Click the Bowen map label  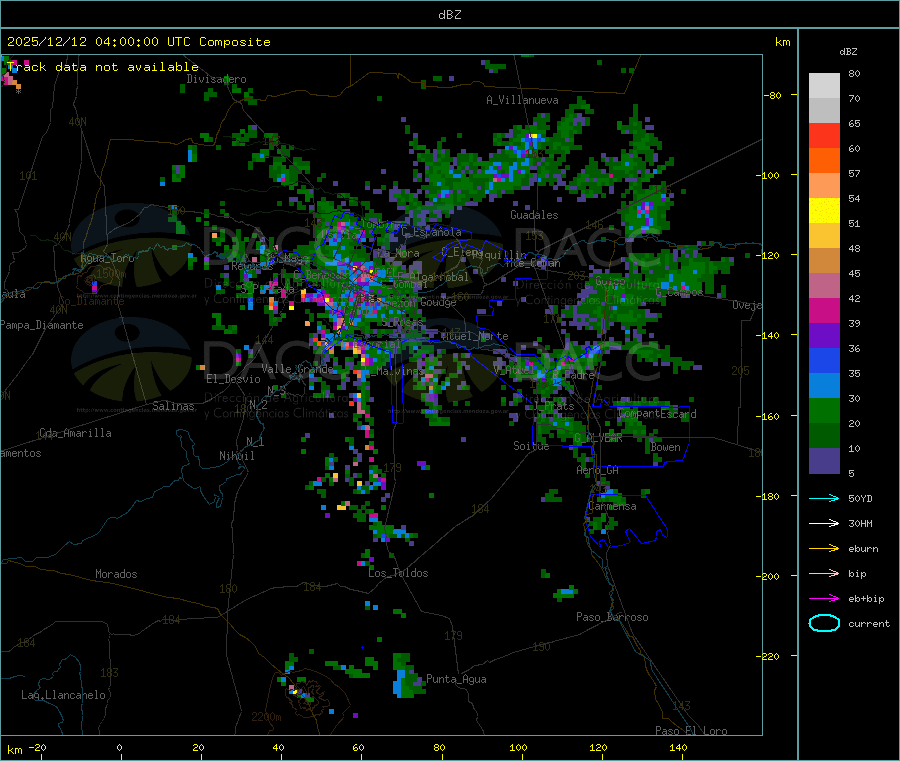(666, 448)
